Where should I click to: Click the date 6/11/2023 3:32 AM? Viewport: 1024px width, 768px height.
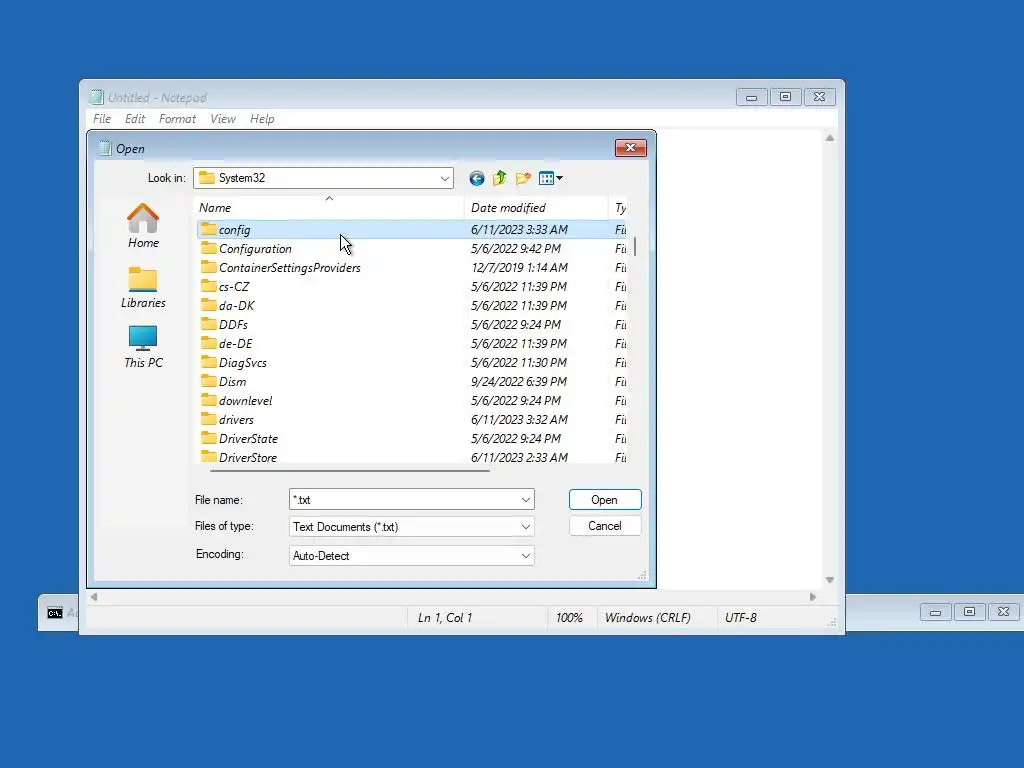[519, 419]
